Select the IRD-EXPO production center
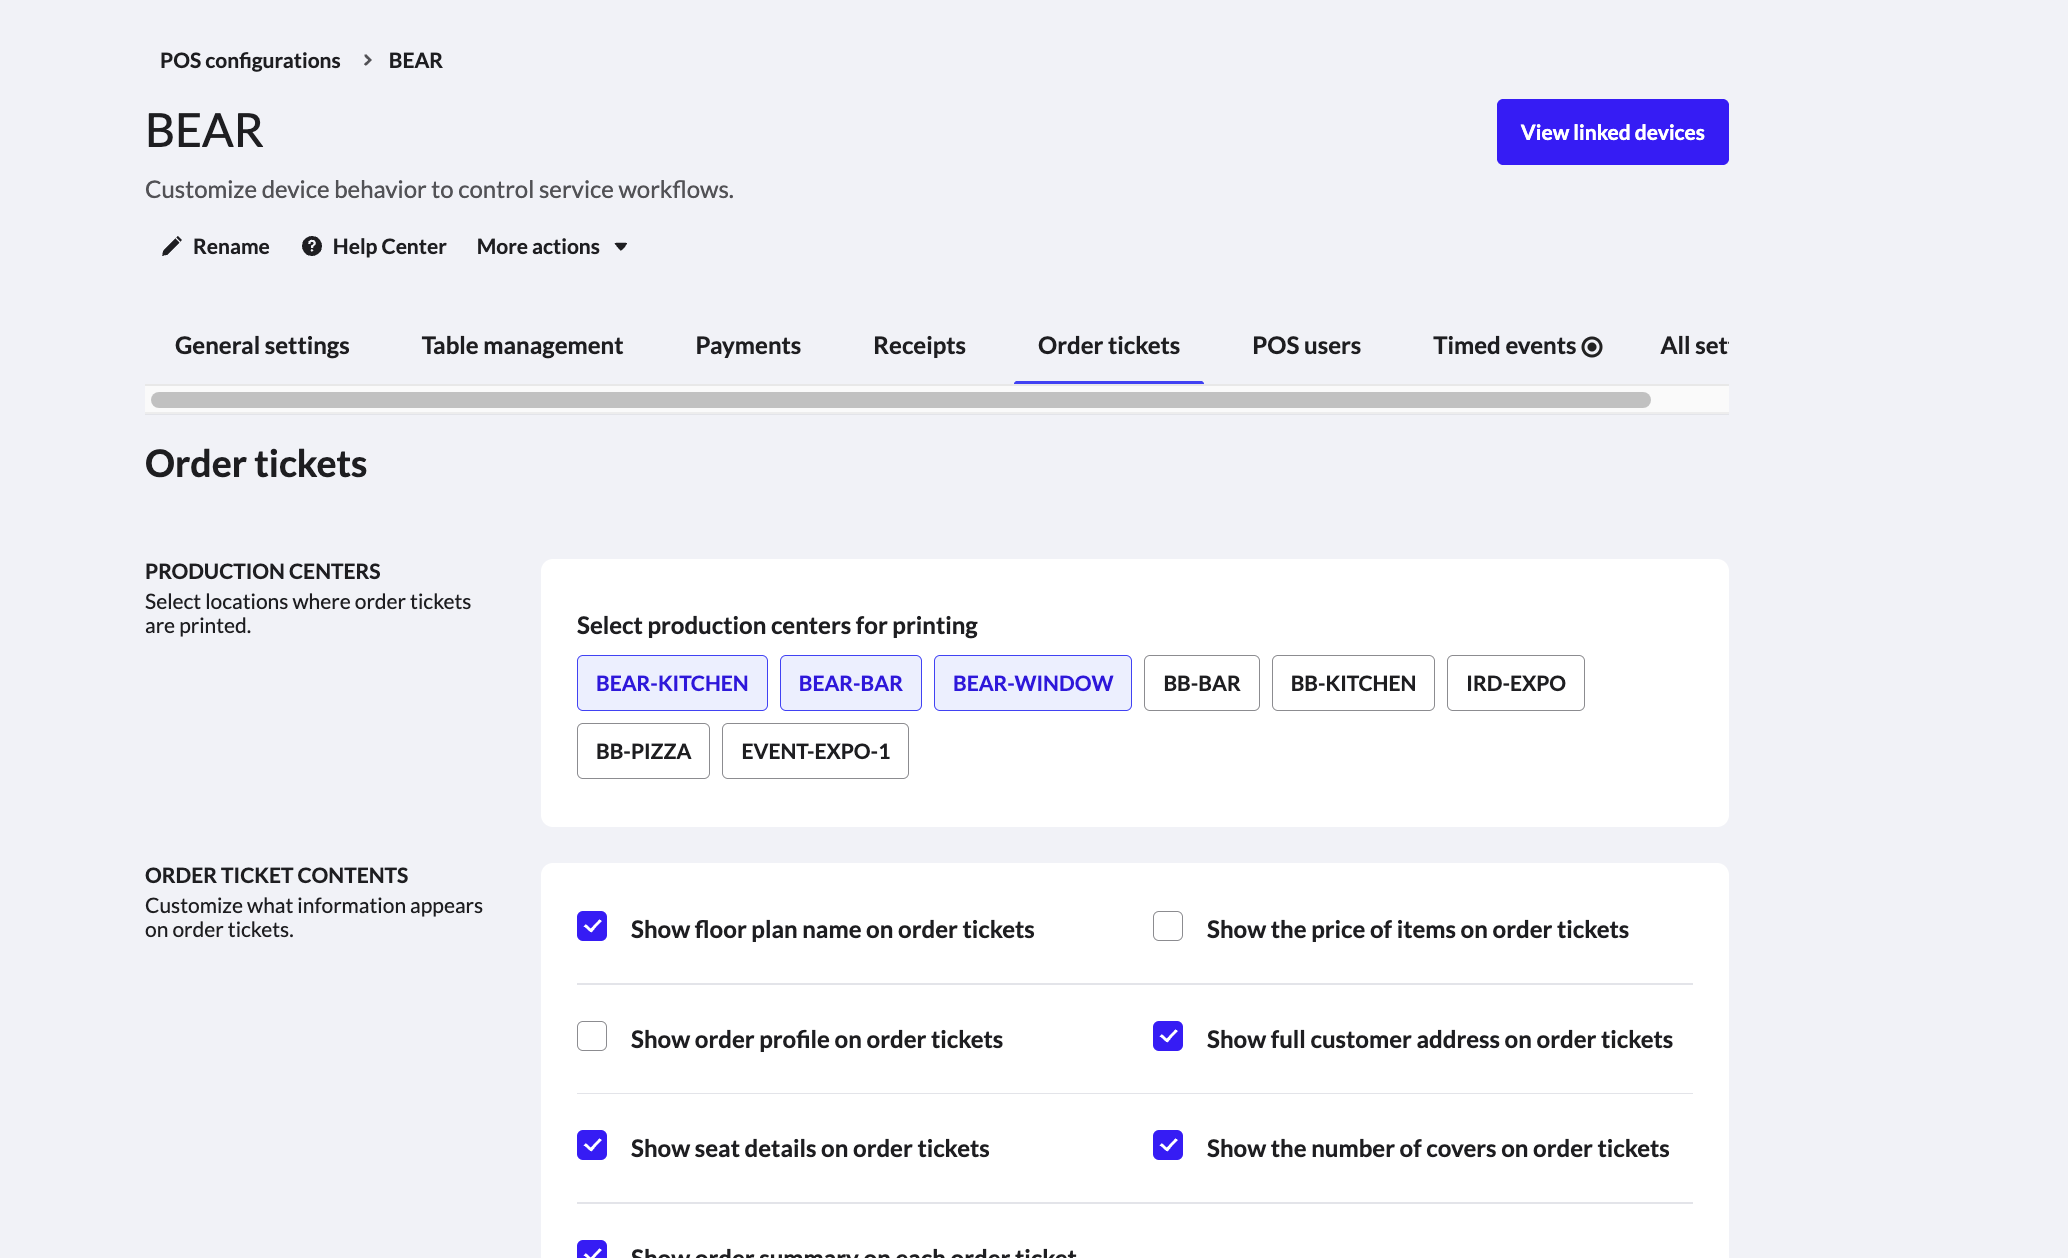Image resolution: width=2068 pixels, height=1258 pixels. coord(1515,683)
